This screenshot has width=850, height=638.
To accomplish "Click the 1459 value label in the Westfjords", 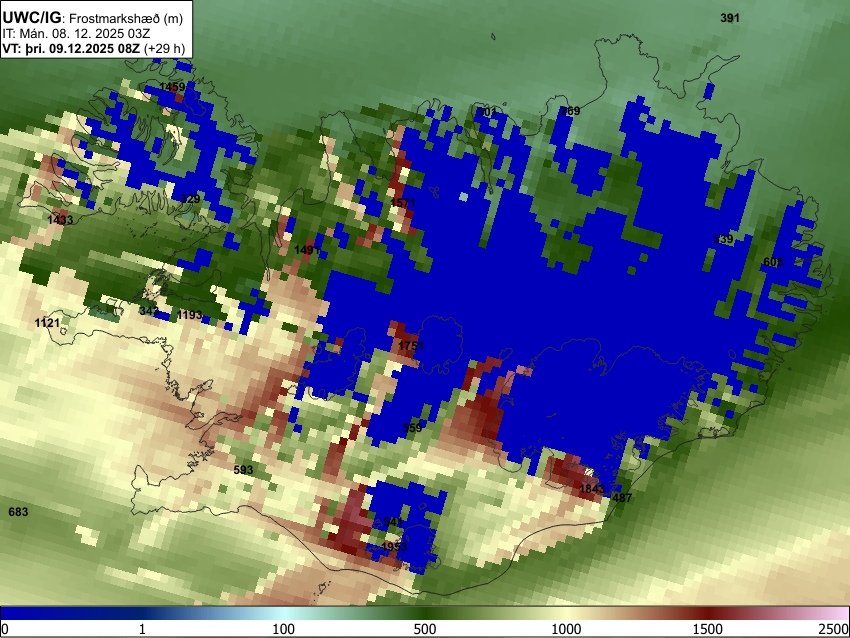I will click(172, 87).
